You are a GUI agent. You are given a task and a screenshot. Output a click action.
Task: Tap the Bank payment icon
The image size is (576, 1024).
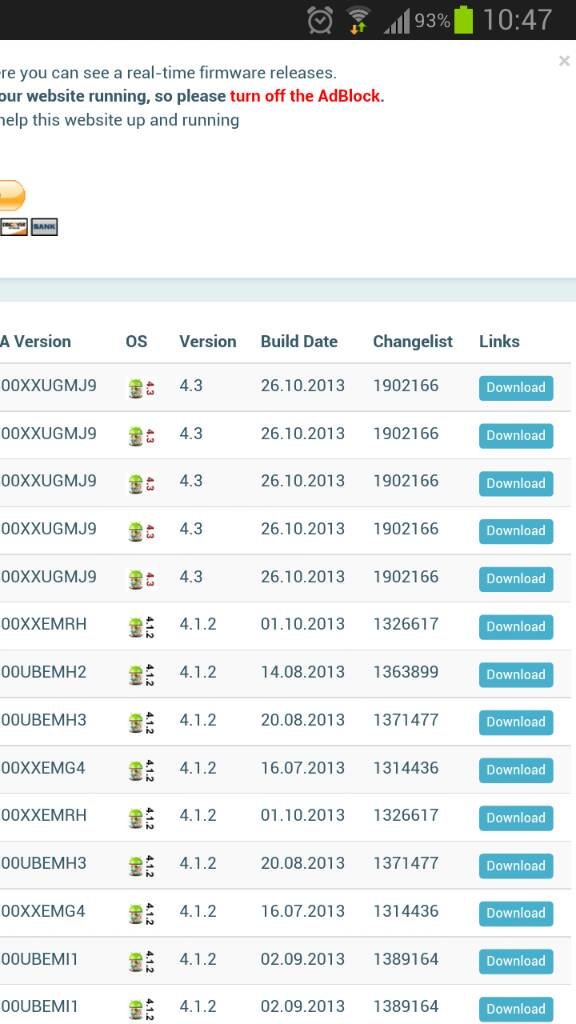[44, 227]
